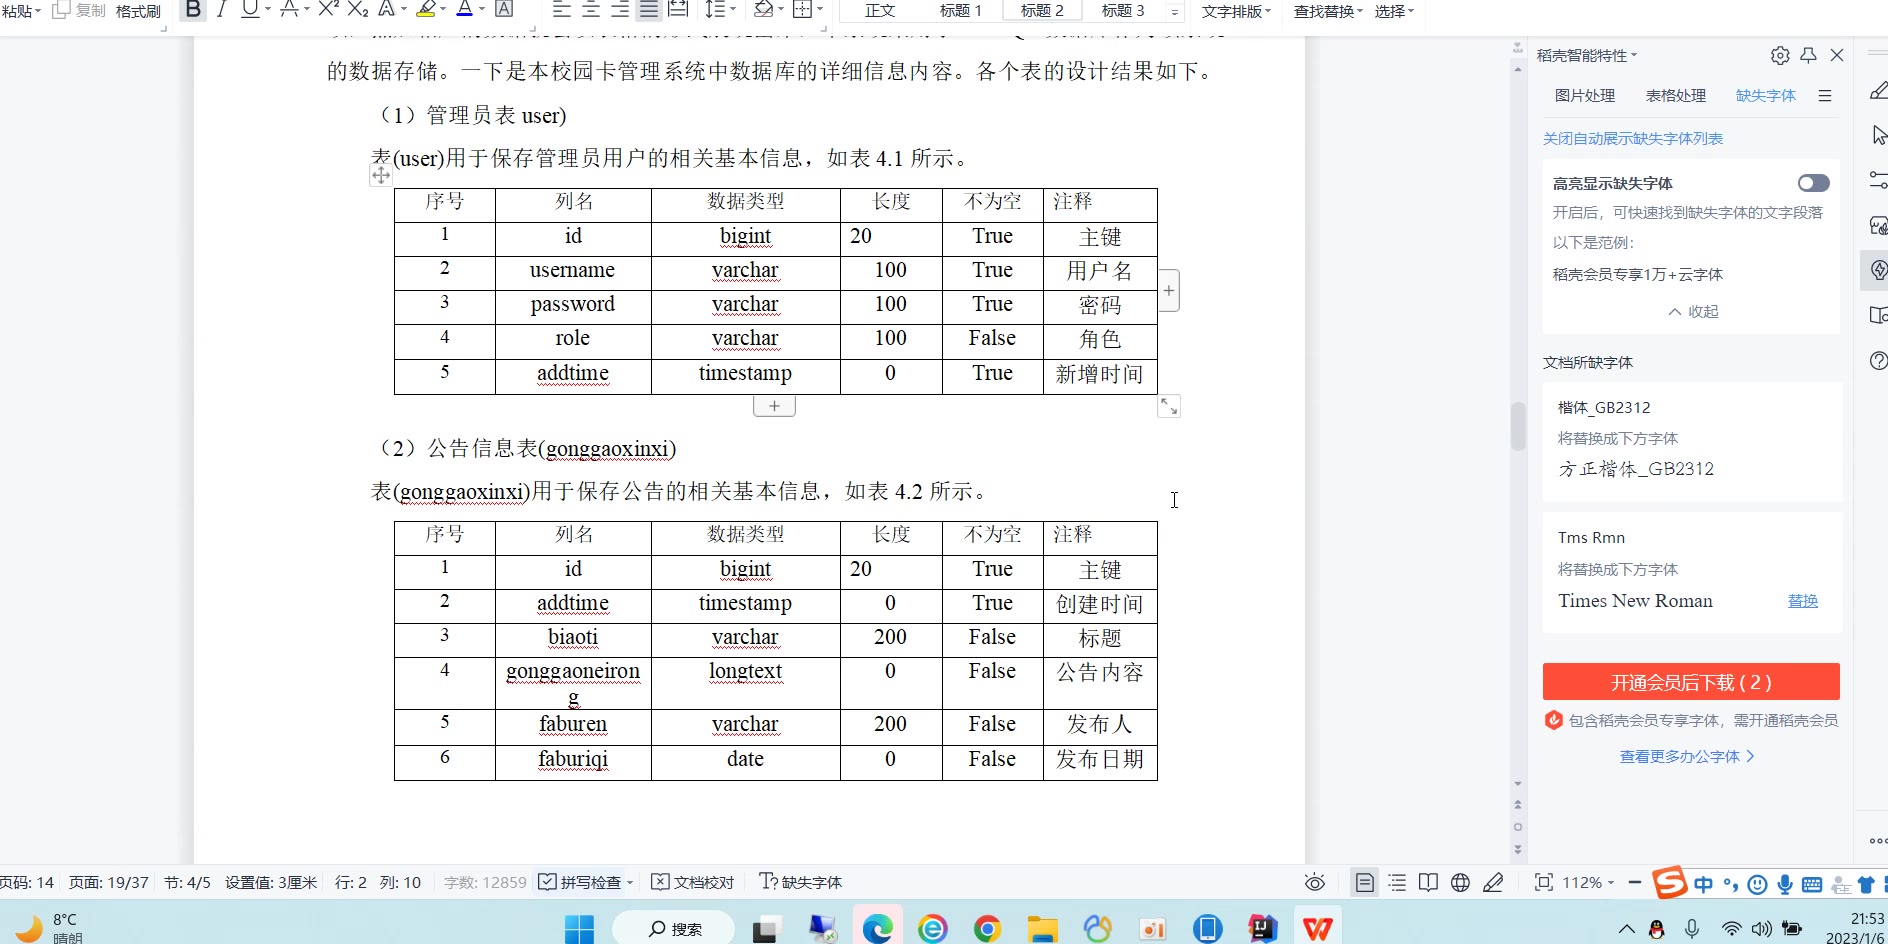Apply underline formatting

pyautogui.click(x=250, y=10)
